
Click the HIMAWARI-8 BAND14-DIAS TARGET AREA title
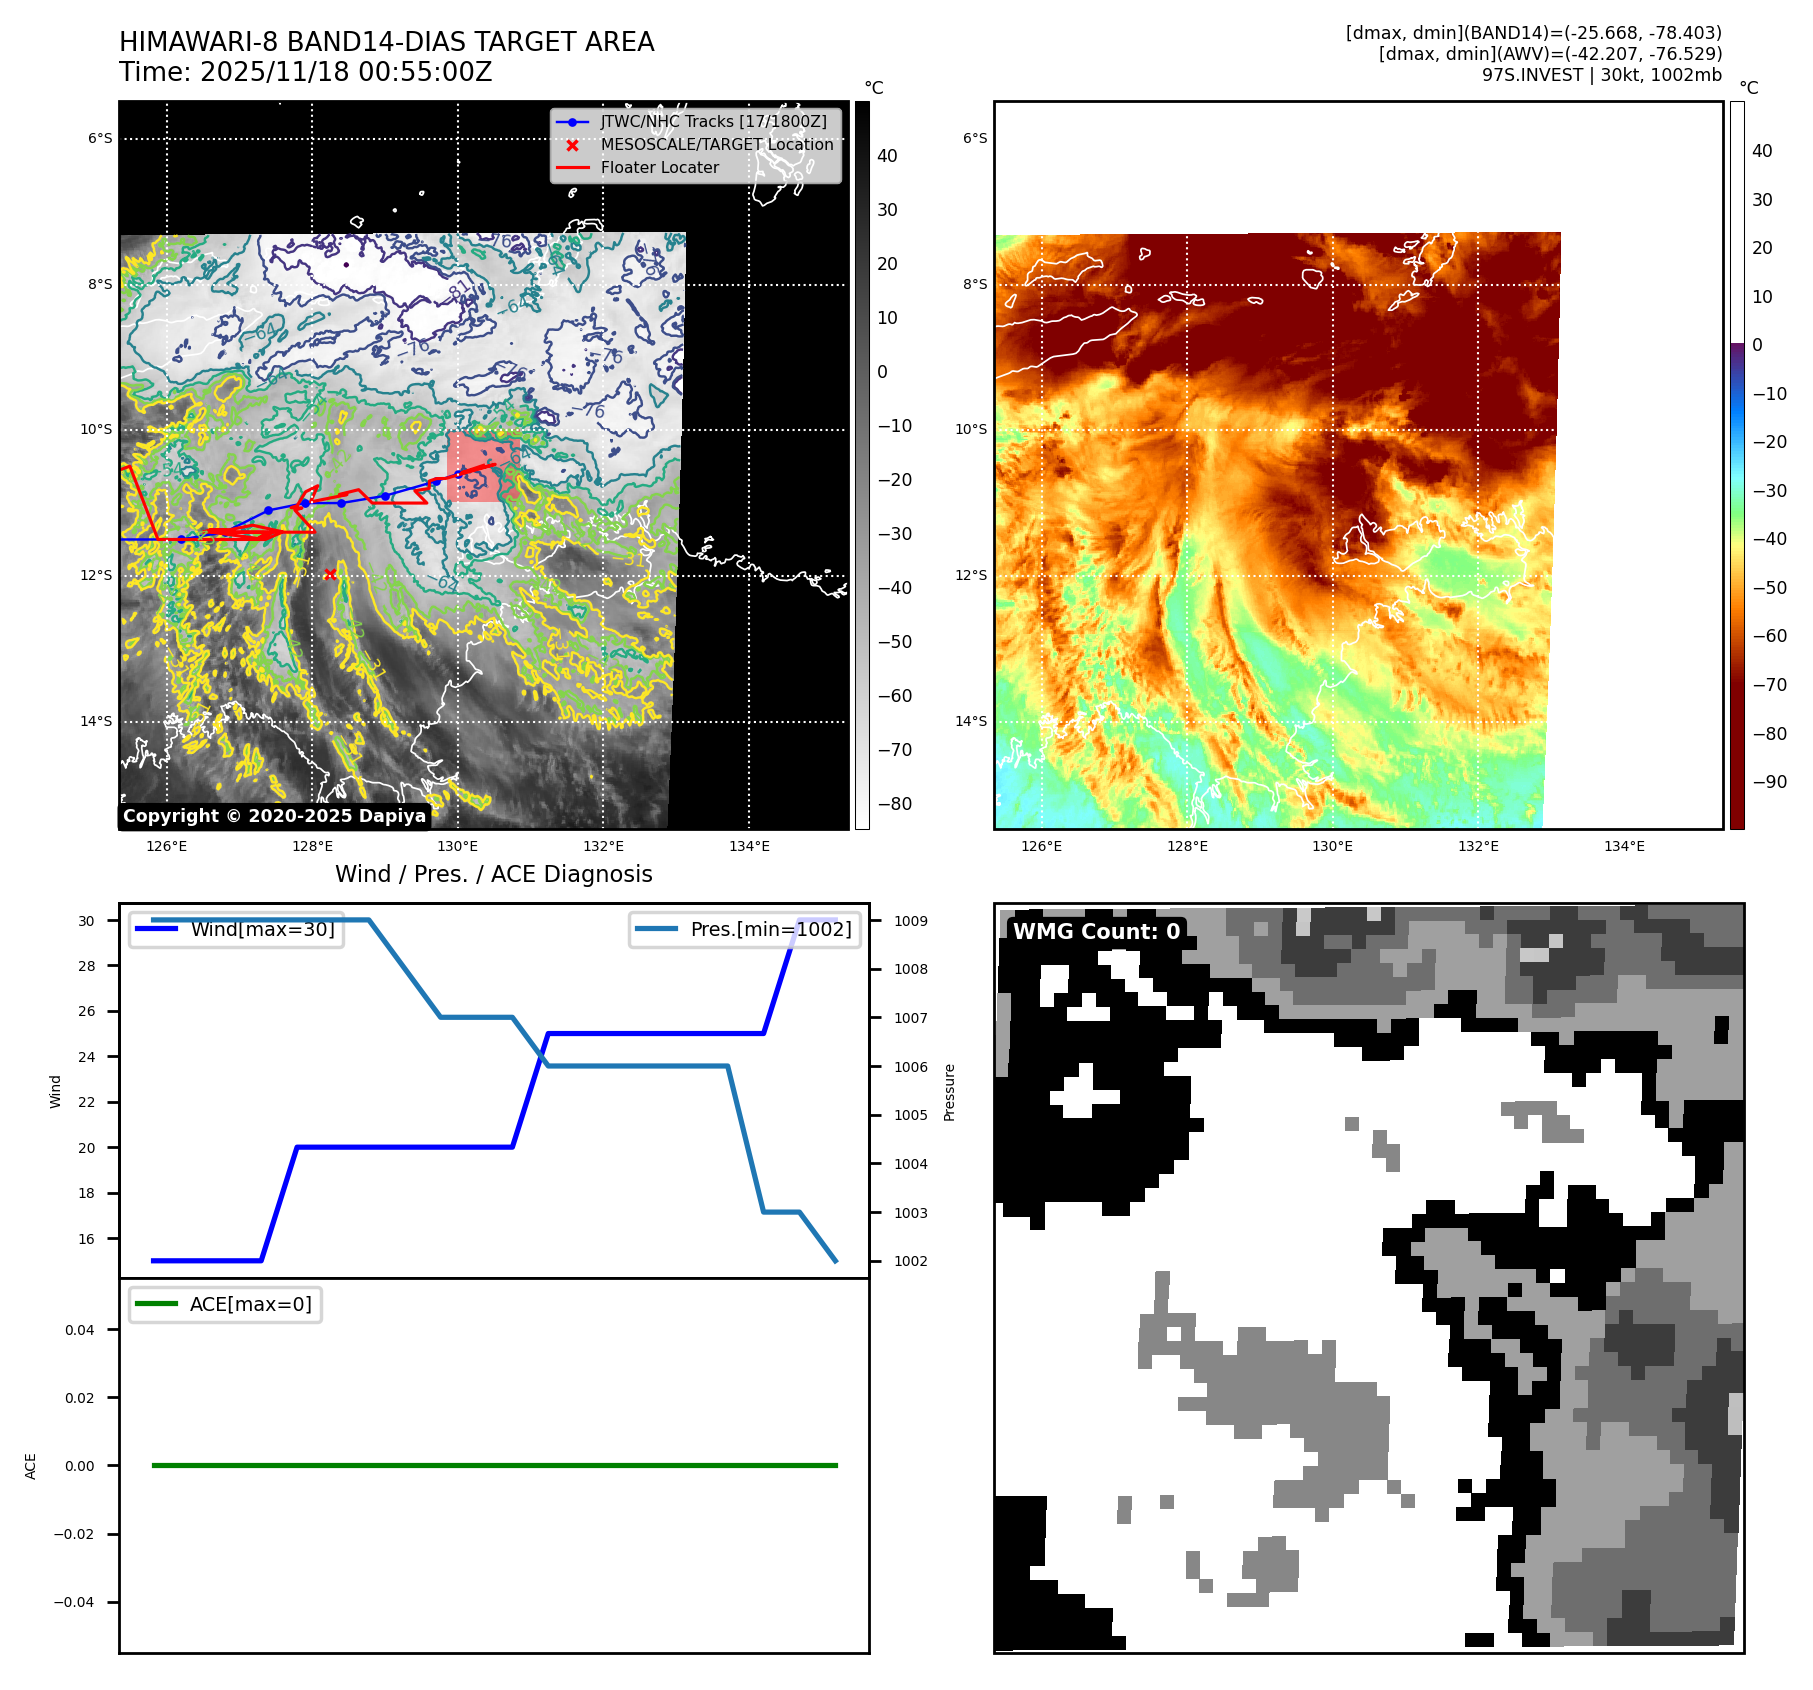pyautogui.click(x=386, y=42)
